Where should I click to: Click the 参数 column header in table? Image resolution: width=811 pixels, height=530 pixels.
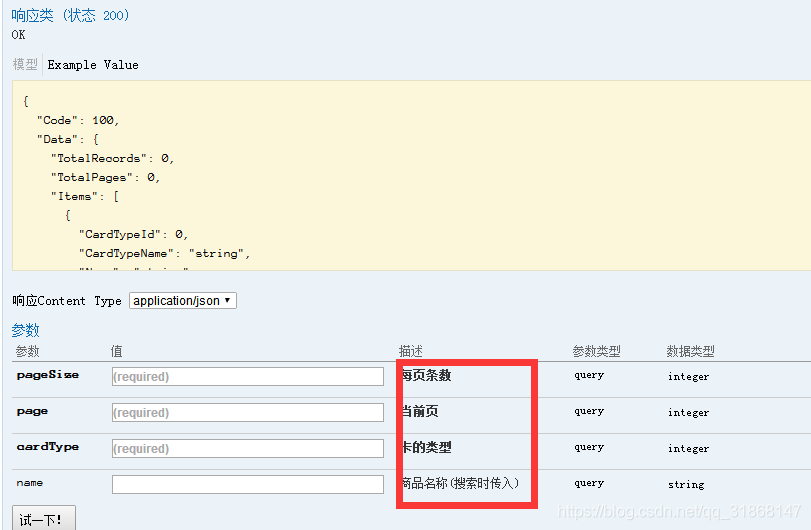point(27,352)
